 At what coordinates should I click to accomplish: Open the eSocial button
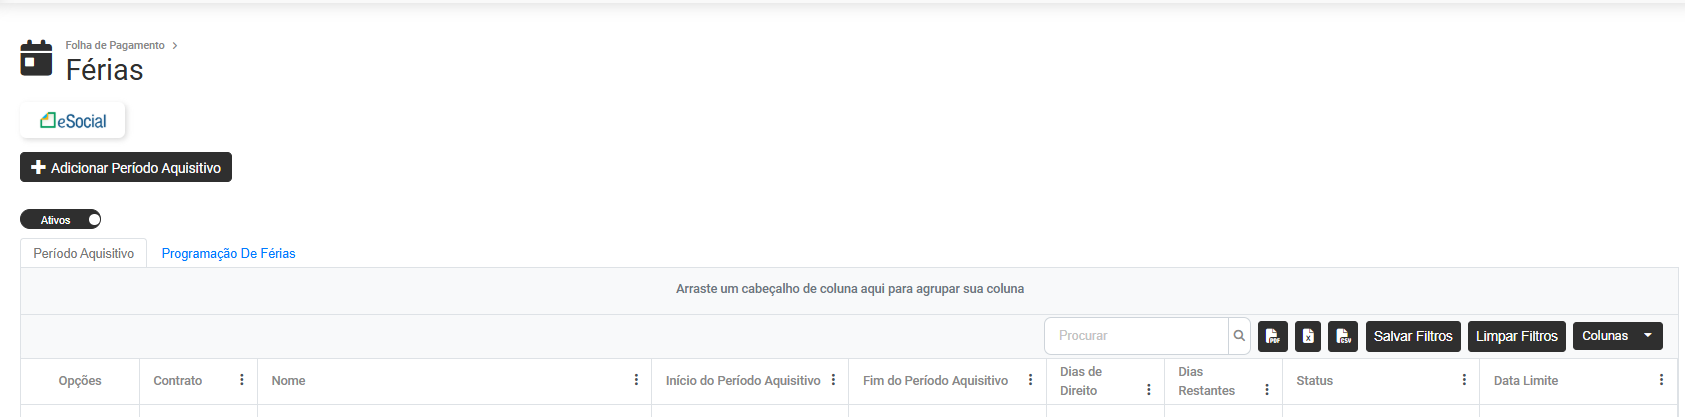click(73, 121)
